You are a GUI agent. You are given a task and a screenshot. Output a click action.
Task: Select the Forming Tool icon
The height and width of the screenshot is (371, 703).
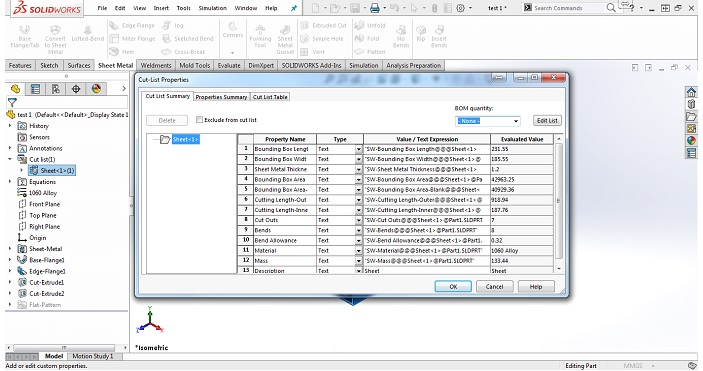260,36
